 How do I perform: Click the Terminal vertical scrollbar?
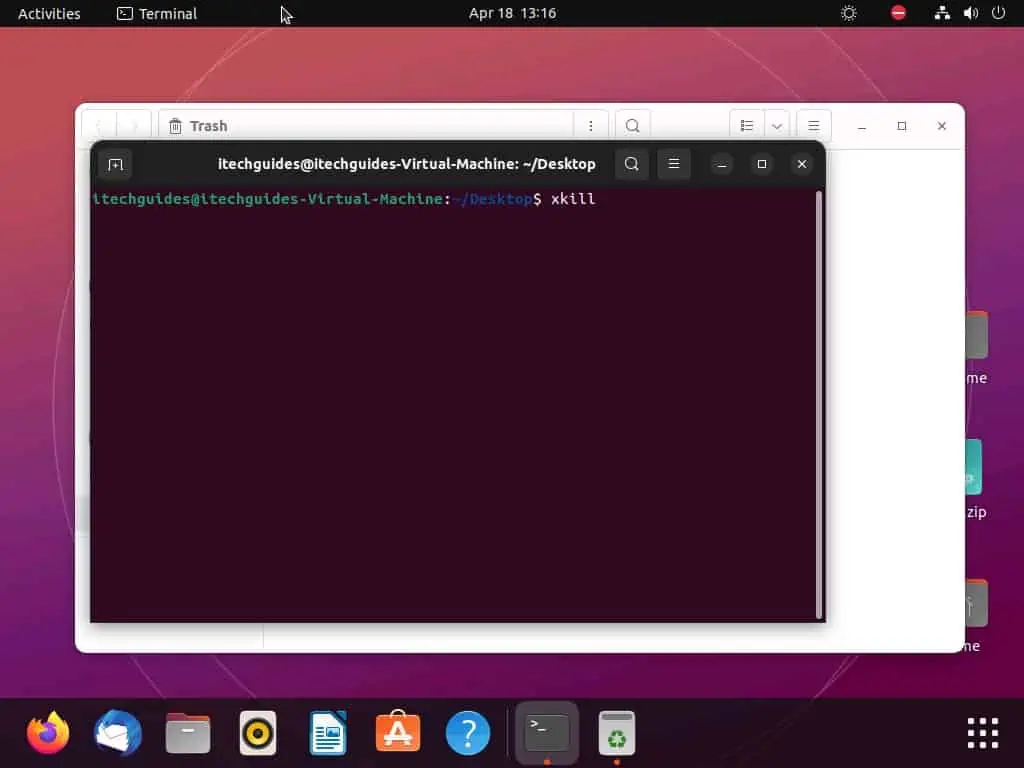tap(819, 405)
